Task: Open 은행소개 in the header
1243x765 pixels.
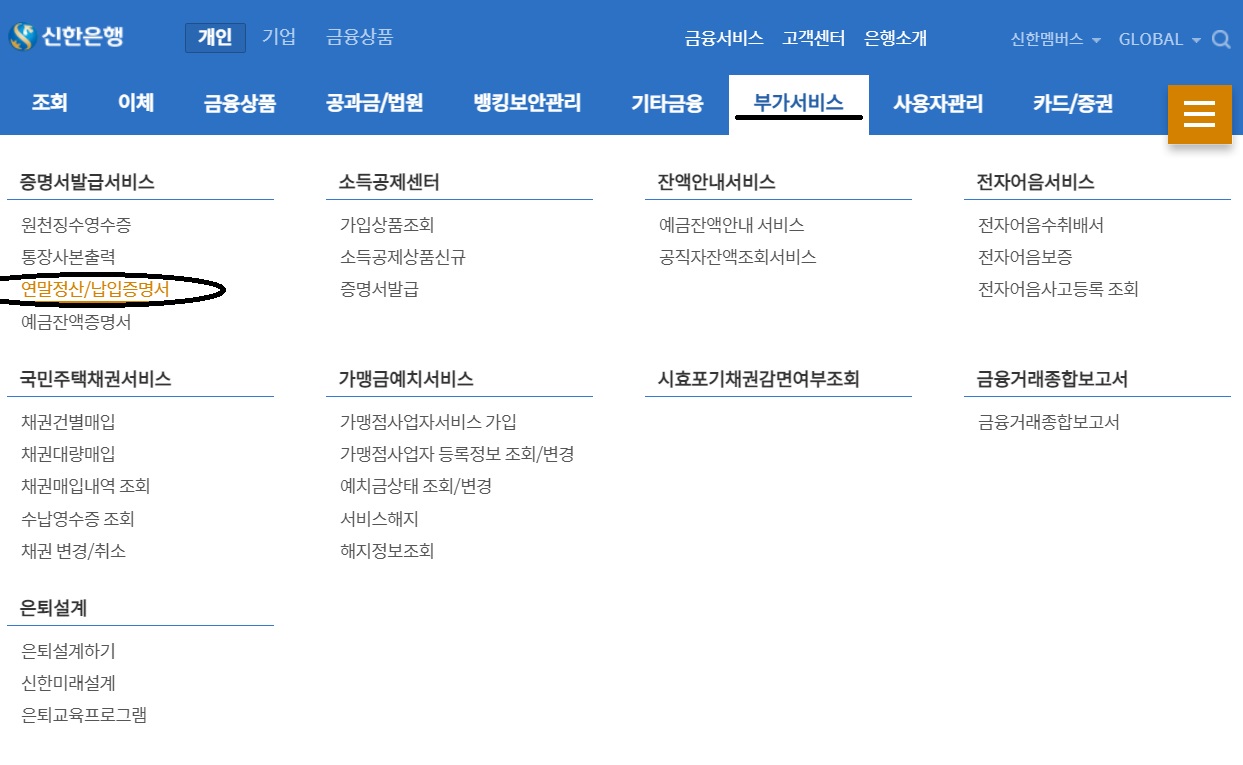Action: pyautogui.click(x=896, y=38)
